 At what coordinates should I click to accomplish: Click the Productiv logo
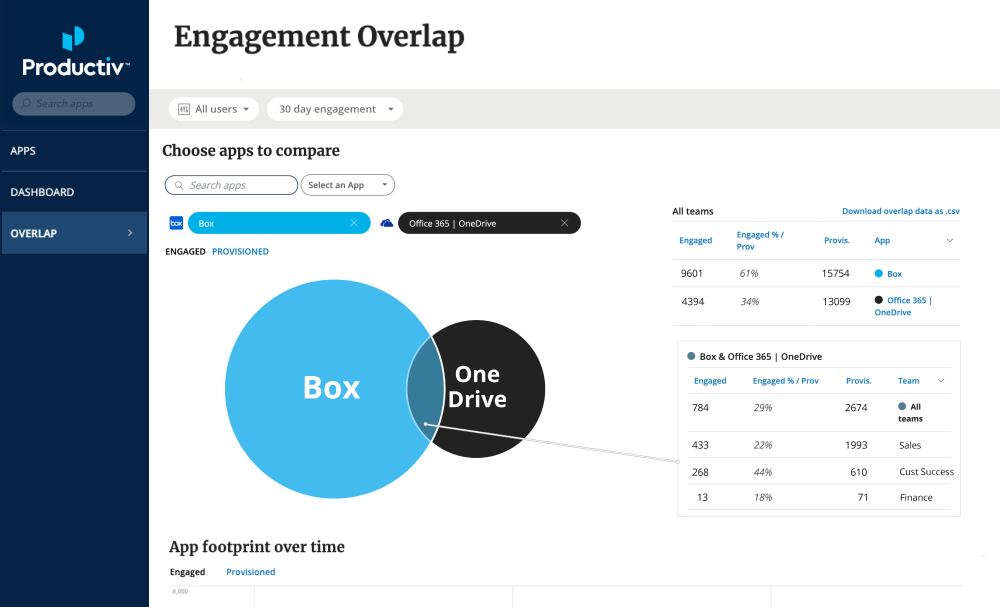[75, 52]
